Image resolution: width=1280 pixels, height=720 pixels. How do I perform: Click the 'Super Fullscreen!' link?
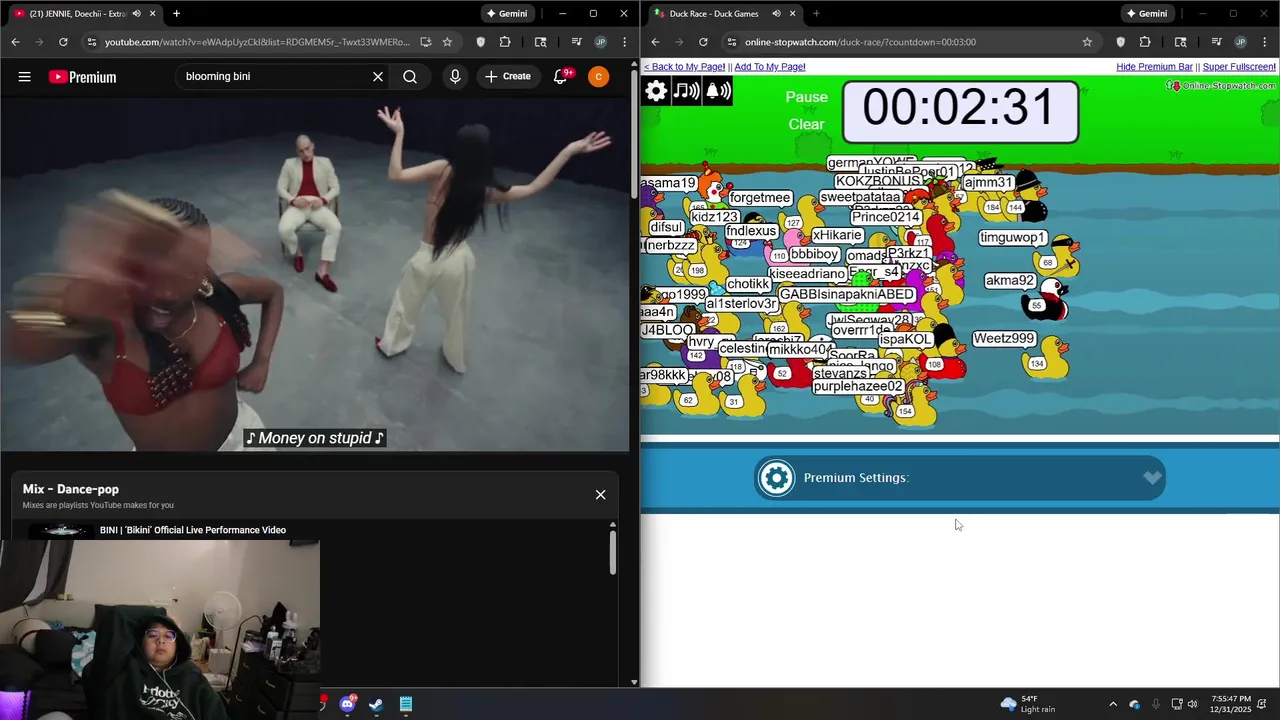pos(1239,67)
